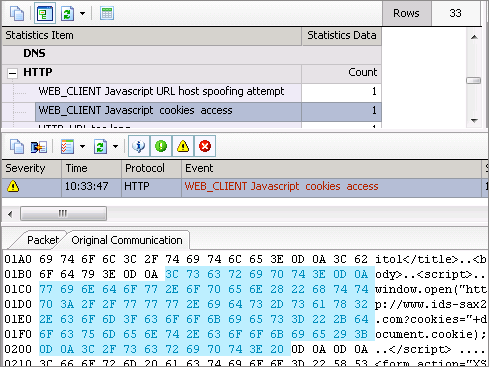The image size is (489, 367).
Task: Collapse the HTTP tree node
Action: [12, 73]
